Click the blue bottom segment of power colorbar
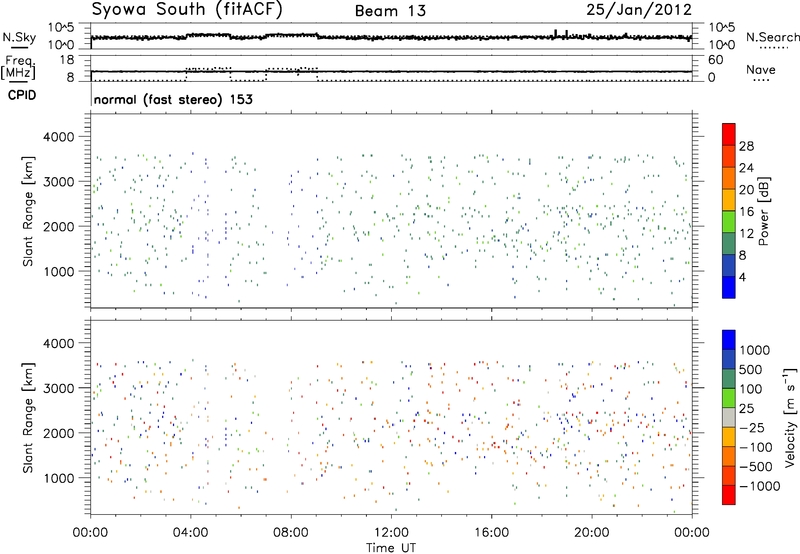The height and width of the screenshot is (554, 800). 729,287
